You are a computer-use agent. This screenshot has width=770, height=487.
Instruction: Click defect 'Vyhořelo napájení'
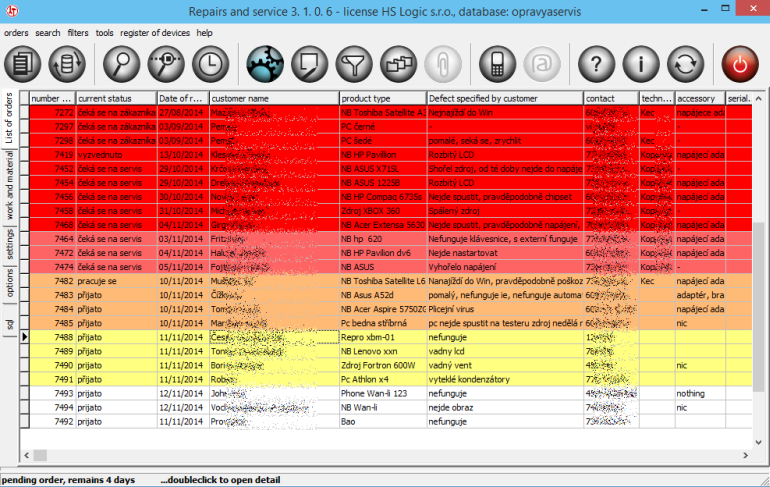coord(505,267)
